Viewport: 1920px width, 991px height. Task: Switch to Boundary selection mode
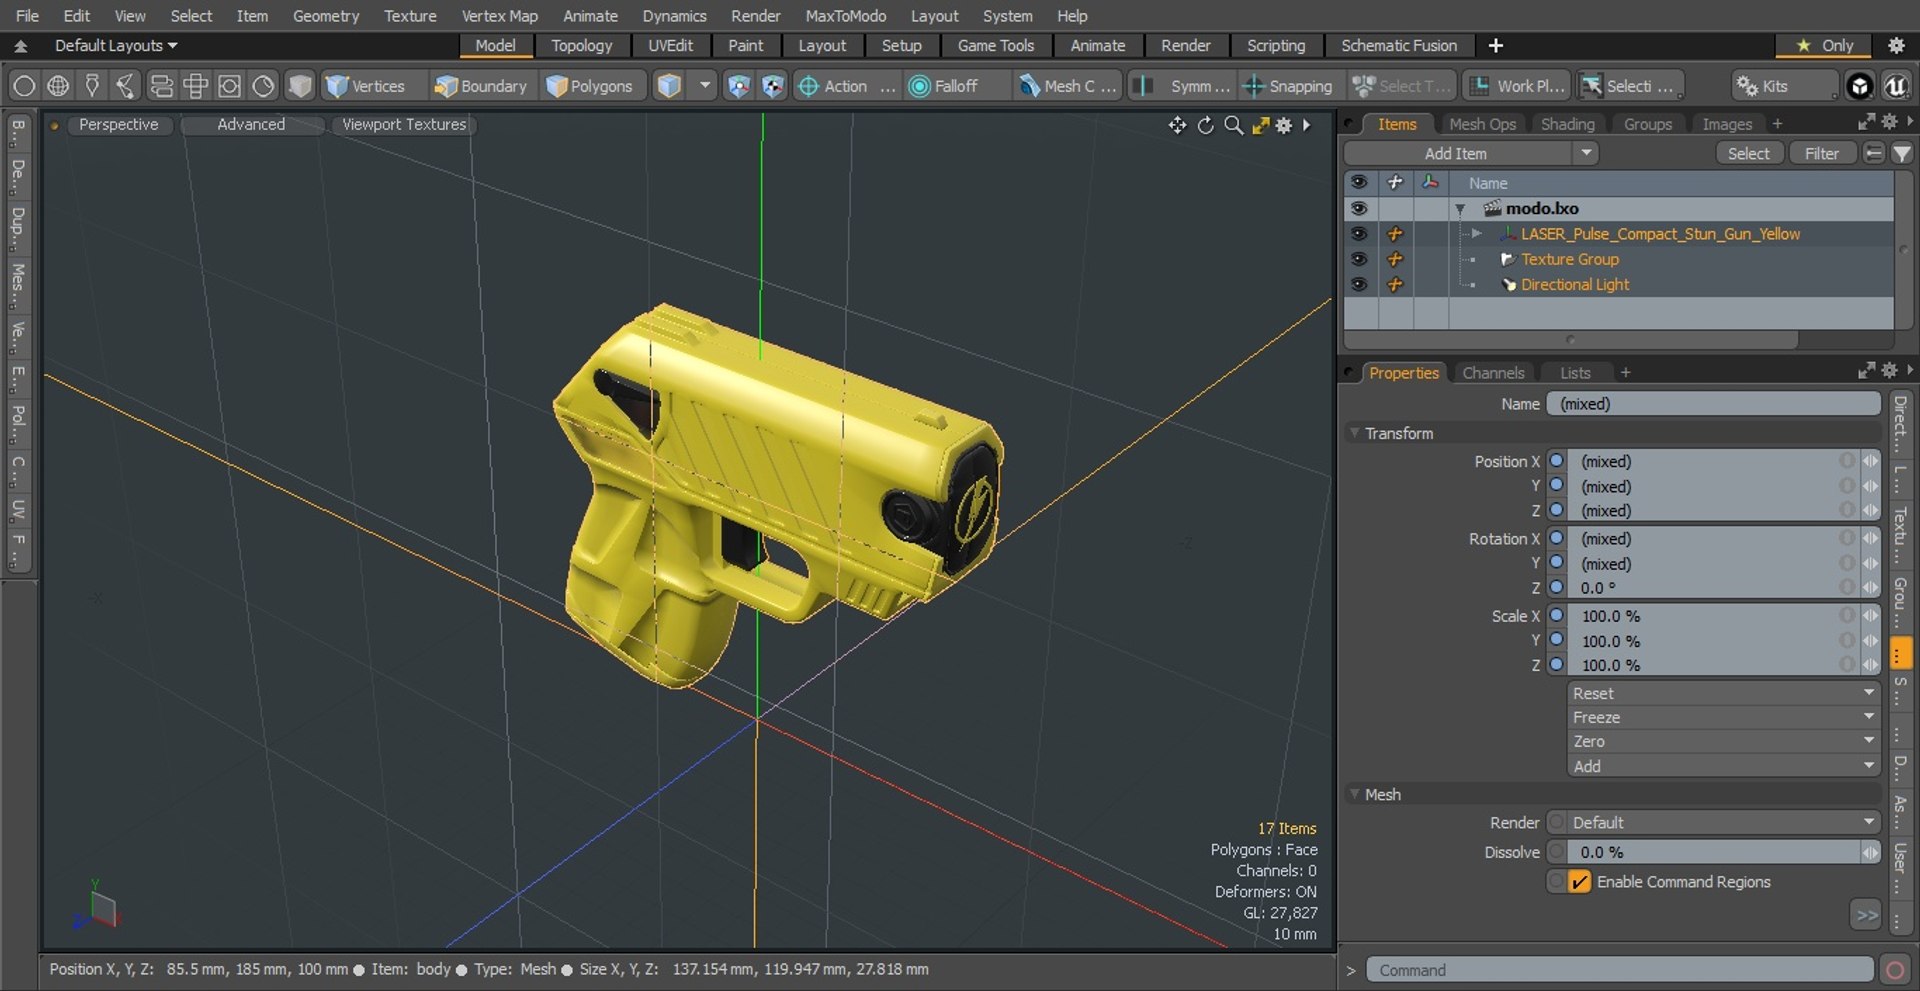480,86
